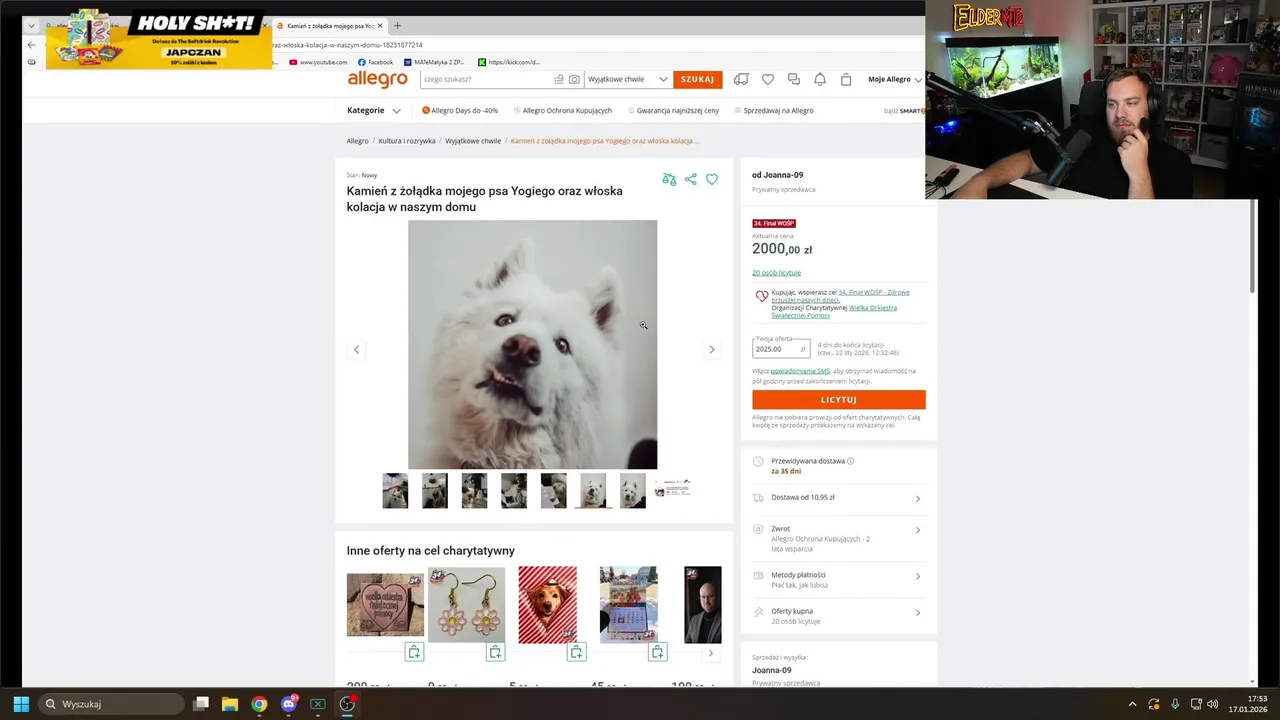Open Gwarancja najniższej ceny
This screenshot has width=1280, height=720.
[673, 110]
